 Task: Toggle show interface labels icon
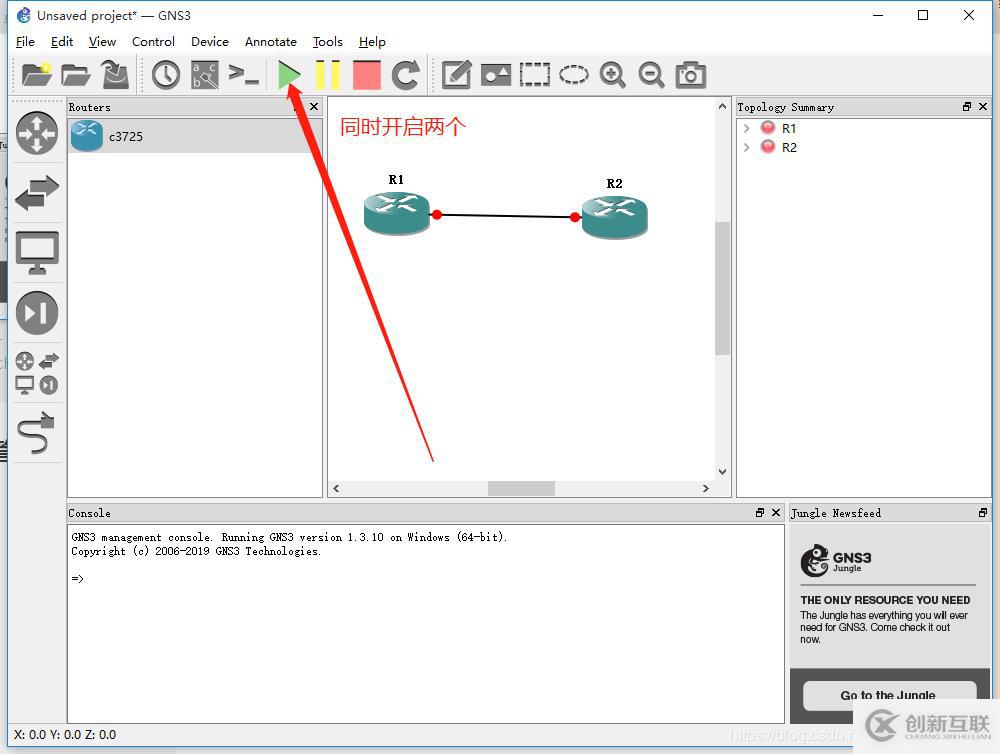pyautogui.click(x=205, y=75)
